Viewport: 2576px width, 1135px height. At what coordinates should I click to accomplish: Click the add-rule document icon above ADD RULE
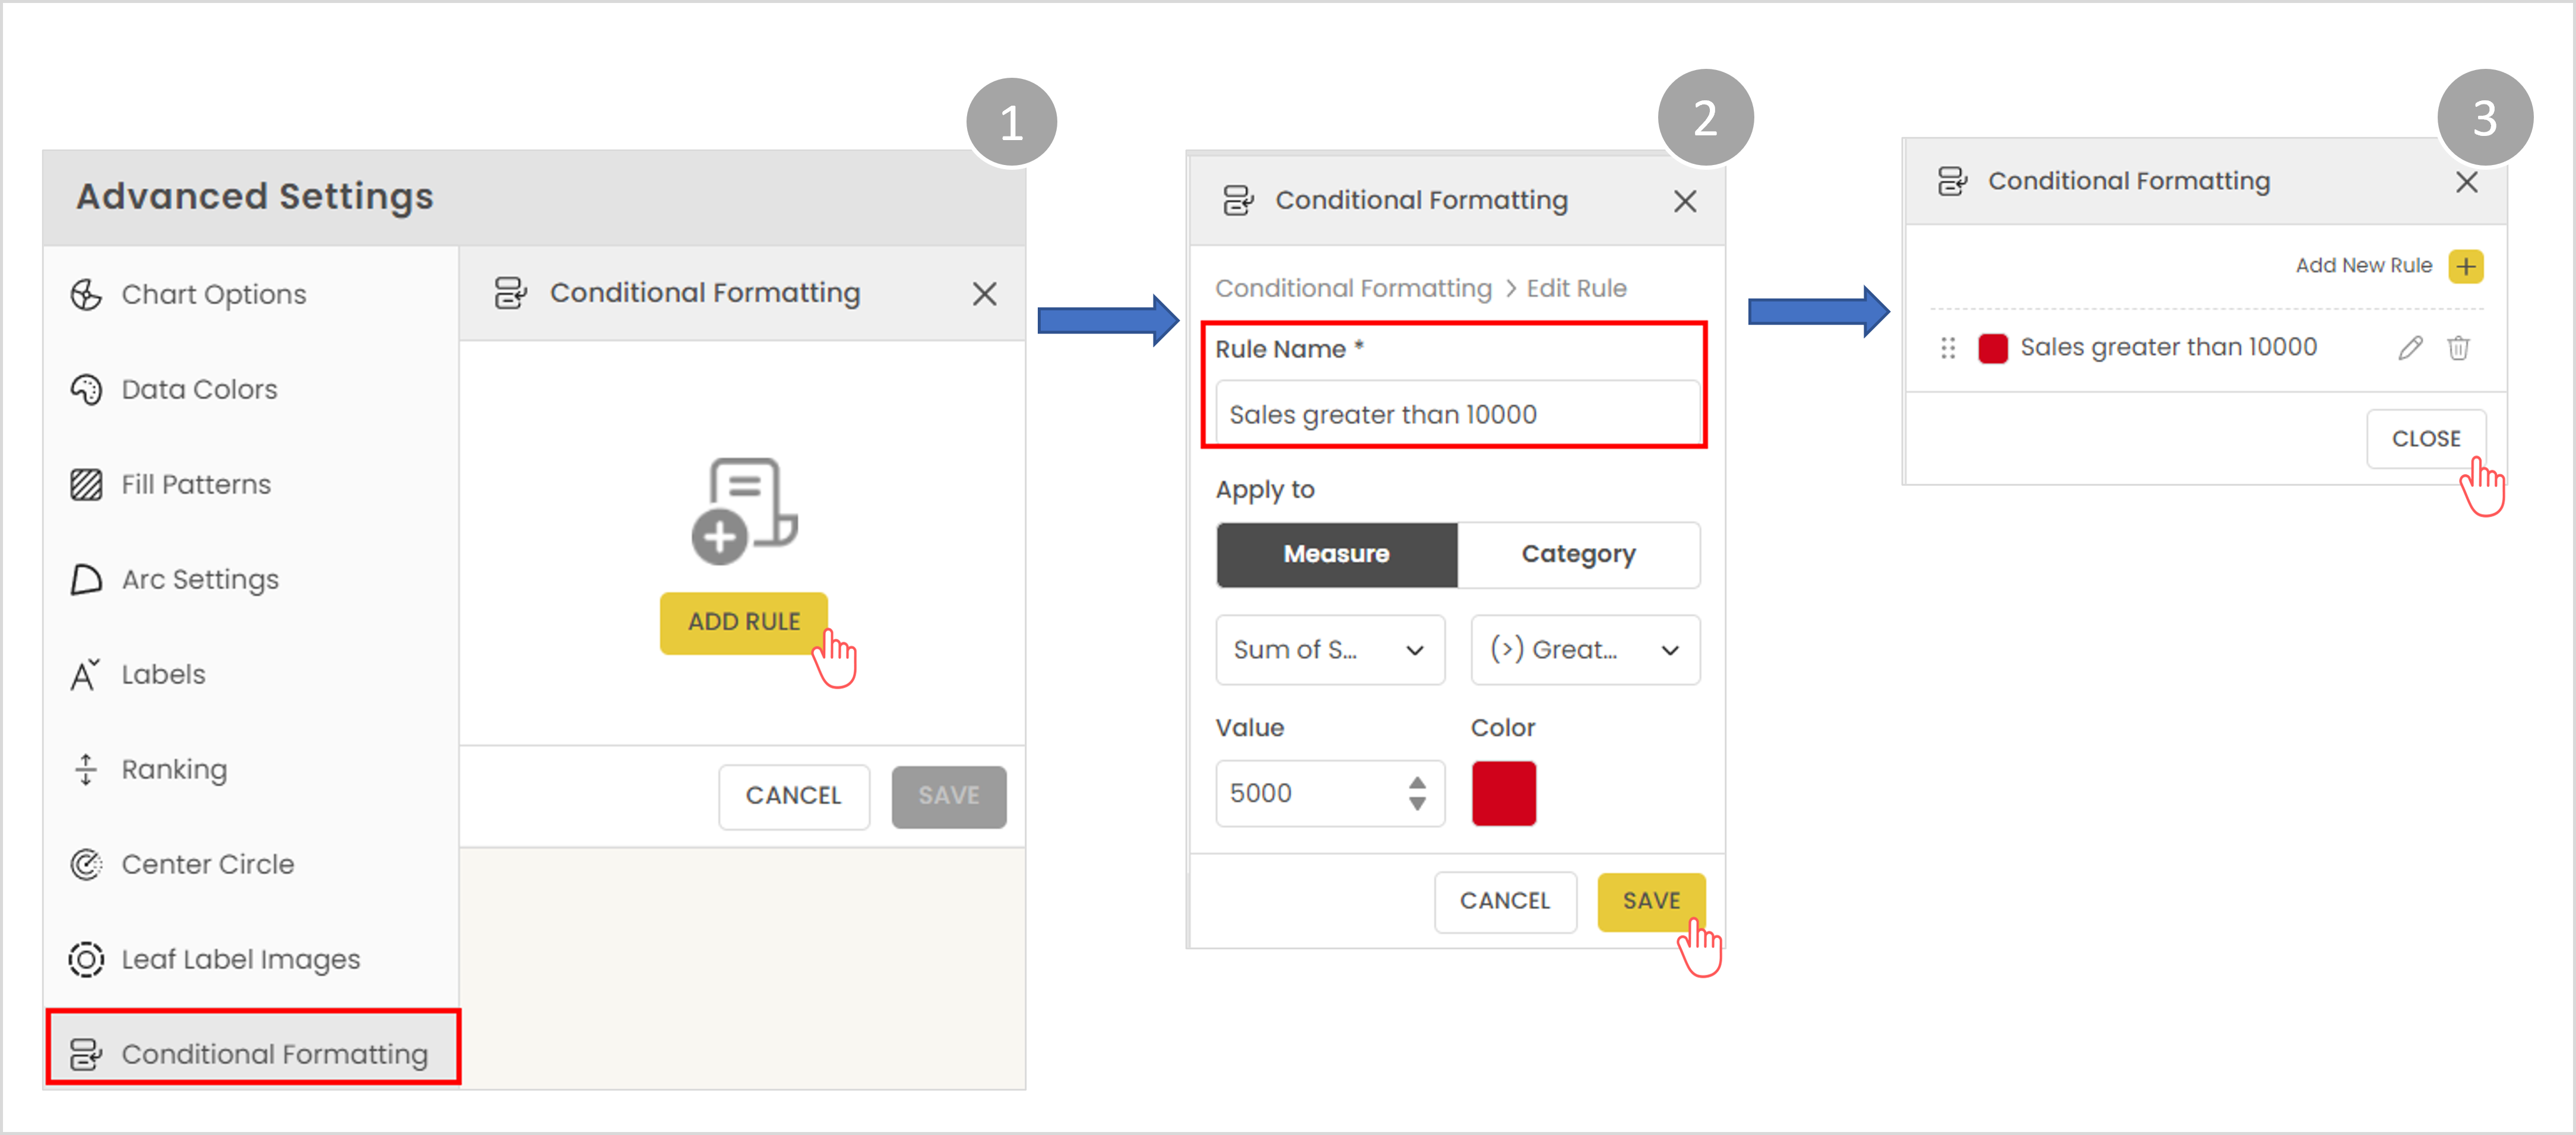pyautogui.click(x=744, y=511)
